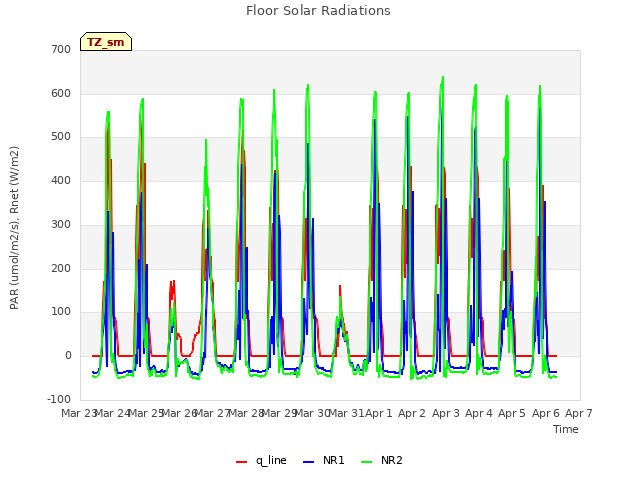Click the 0 y-axis tick label
This screenshot has width=640, height=480.
click(x=68, y=356)
